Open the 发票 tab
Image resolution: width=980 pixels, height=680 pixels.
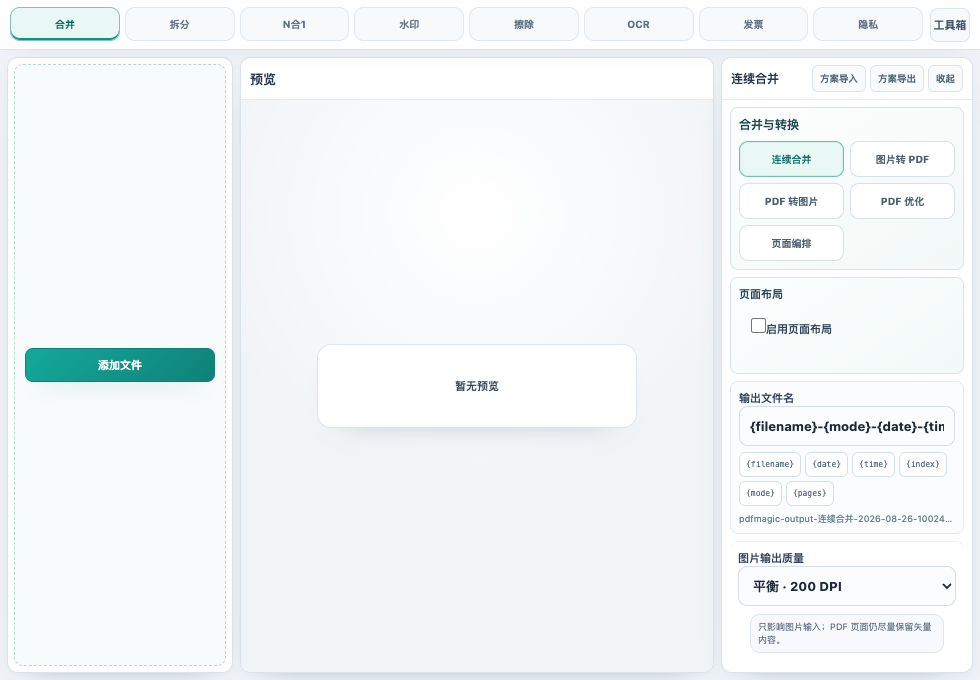point(753,24)
